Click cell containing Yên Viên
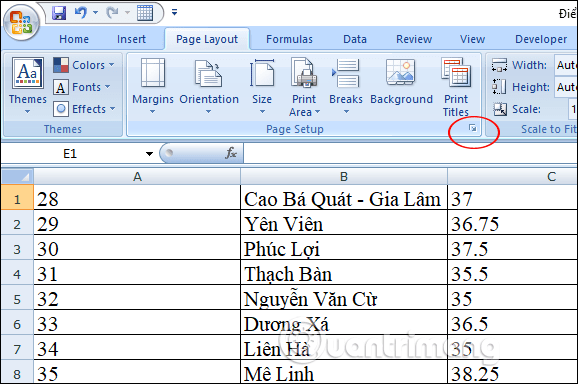578x384 pixels. coord(344,223)
